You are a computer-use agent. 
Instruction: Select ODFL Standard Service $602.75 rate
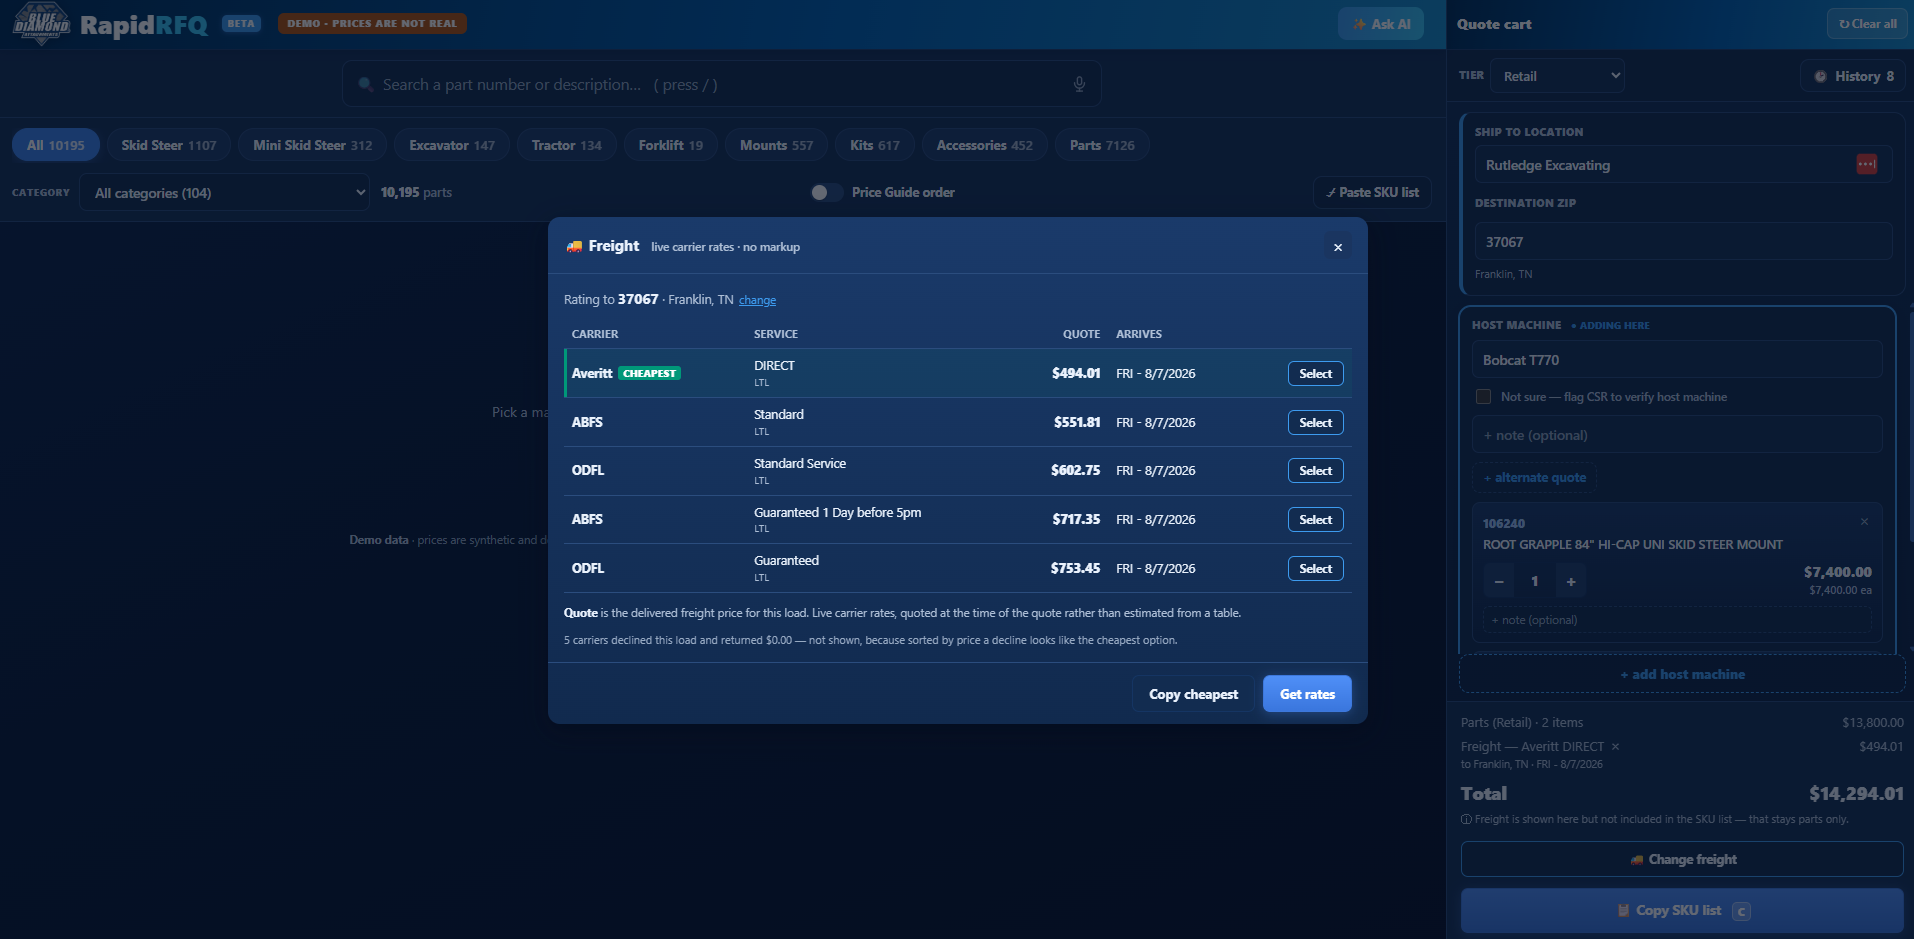1315,471
